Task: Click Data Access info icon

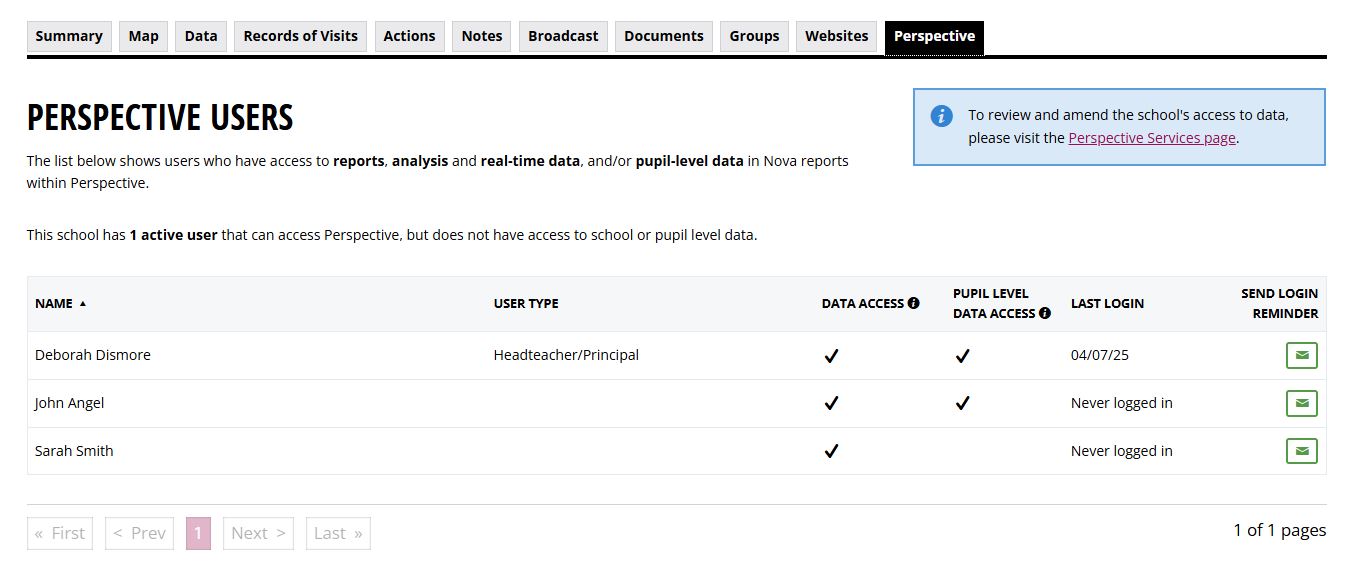Action: pos(913,303)
